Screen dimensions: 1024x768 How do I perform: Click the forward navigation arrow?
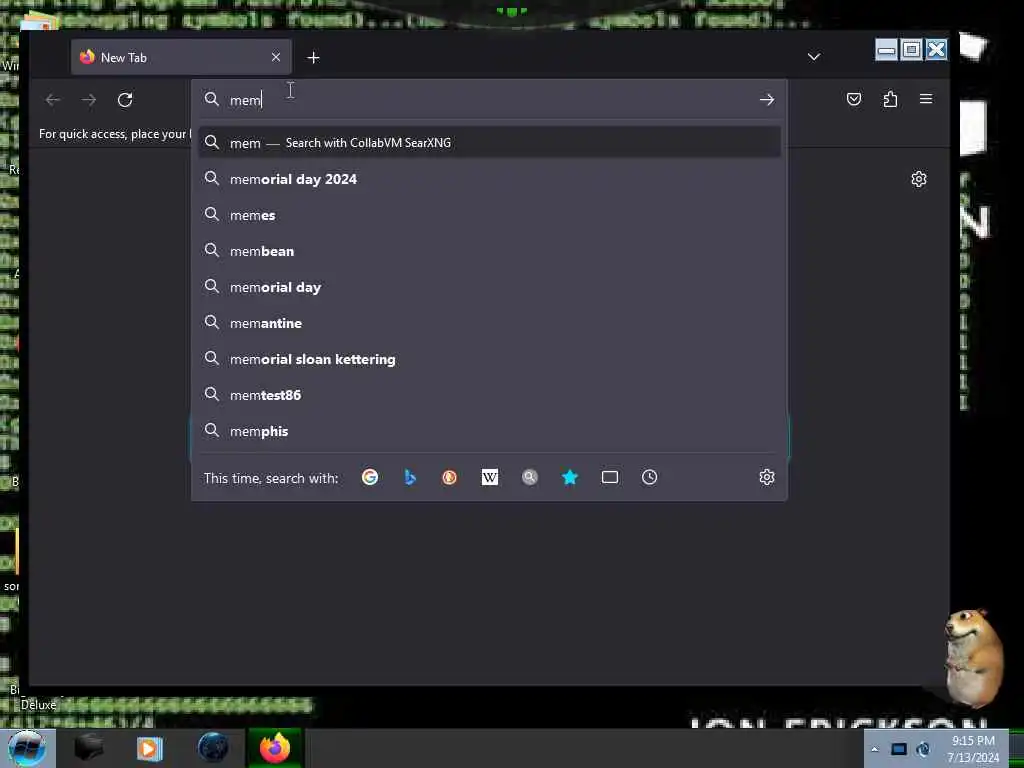point(89,100)
